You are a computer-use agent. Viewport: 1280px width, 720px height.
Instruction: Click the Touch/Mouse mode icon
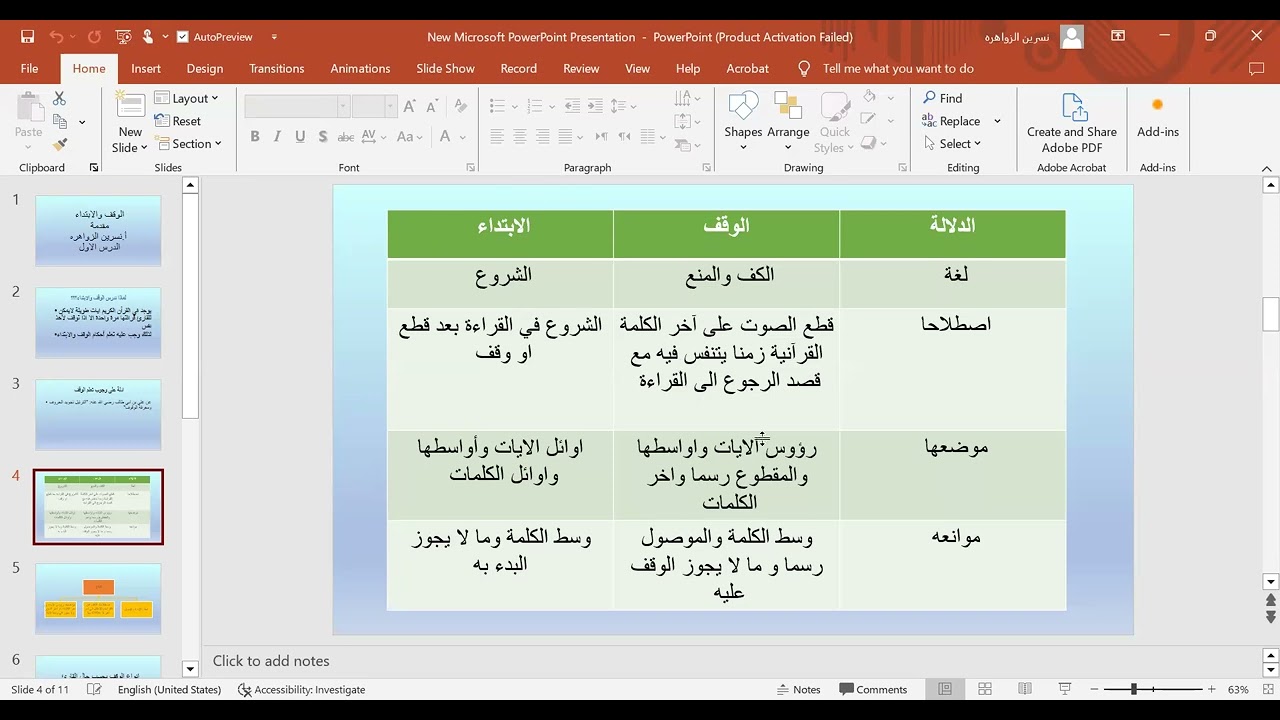(x=148, y=37)
